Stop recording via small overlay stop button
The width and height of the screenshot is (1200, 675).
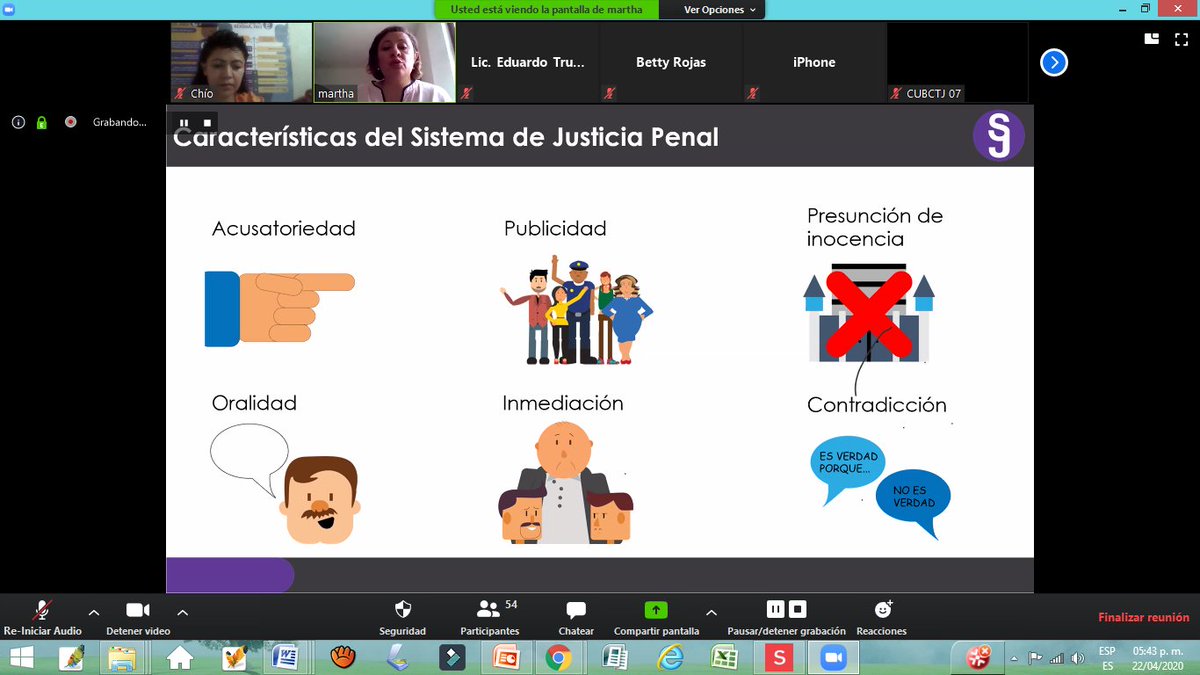pos(207,123)
